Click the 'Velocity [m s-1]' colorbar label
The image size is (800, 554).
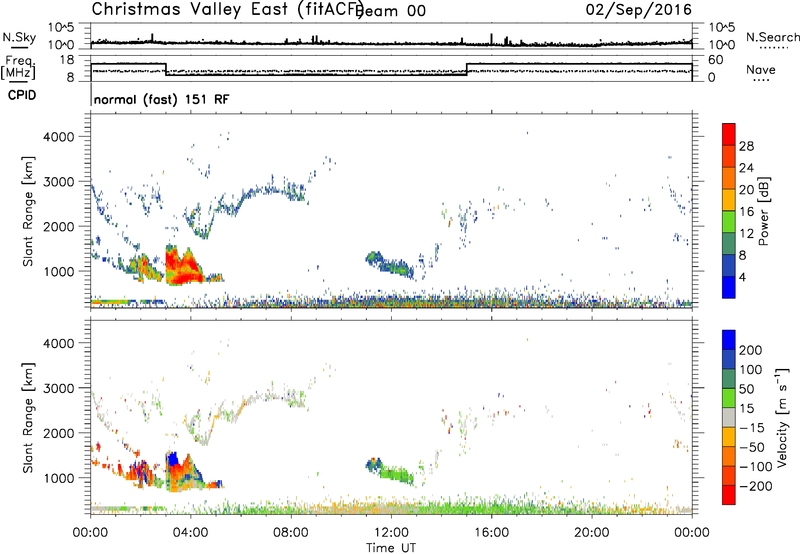coord(781,417)
